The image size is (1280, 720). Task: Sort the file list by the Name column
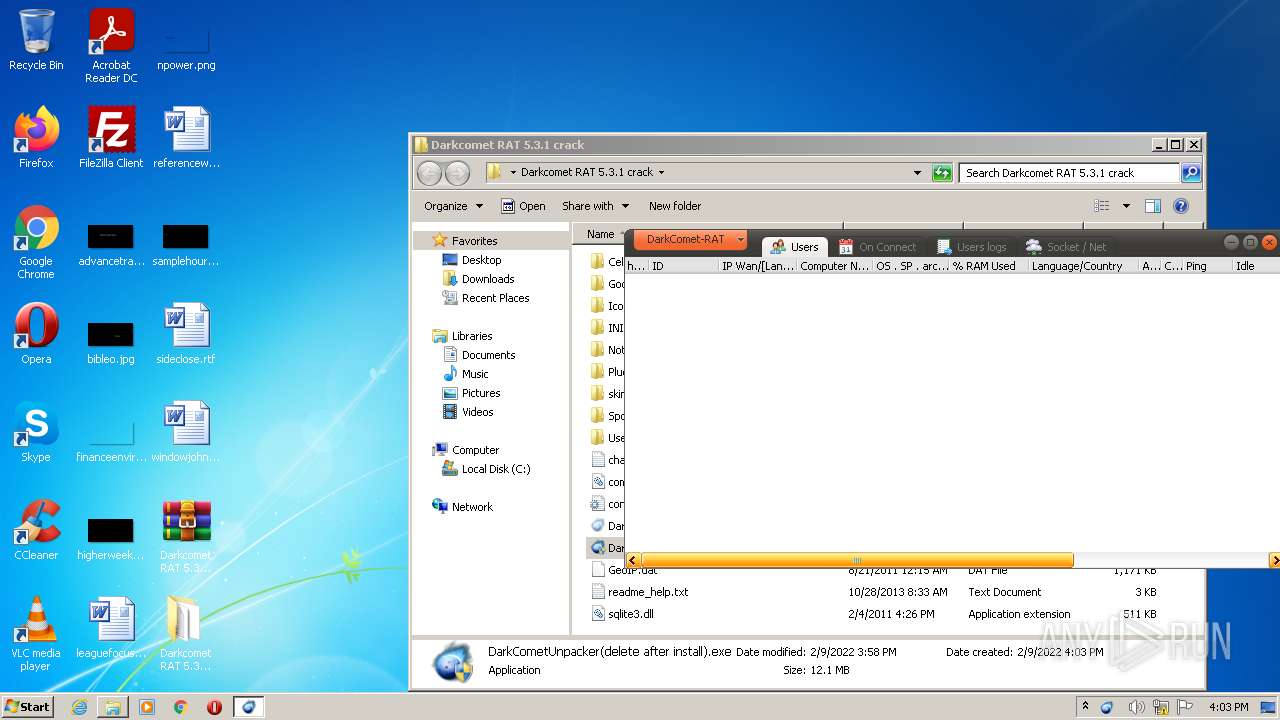point(600,234)
